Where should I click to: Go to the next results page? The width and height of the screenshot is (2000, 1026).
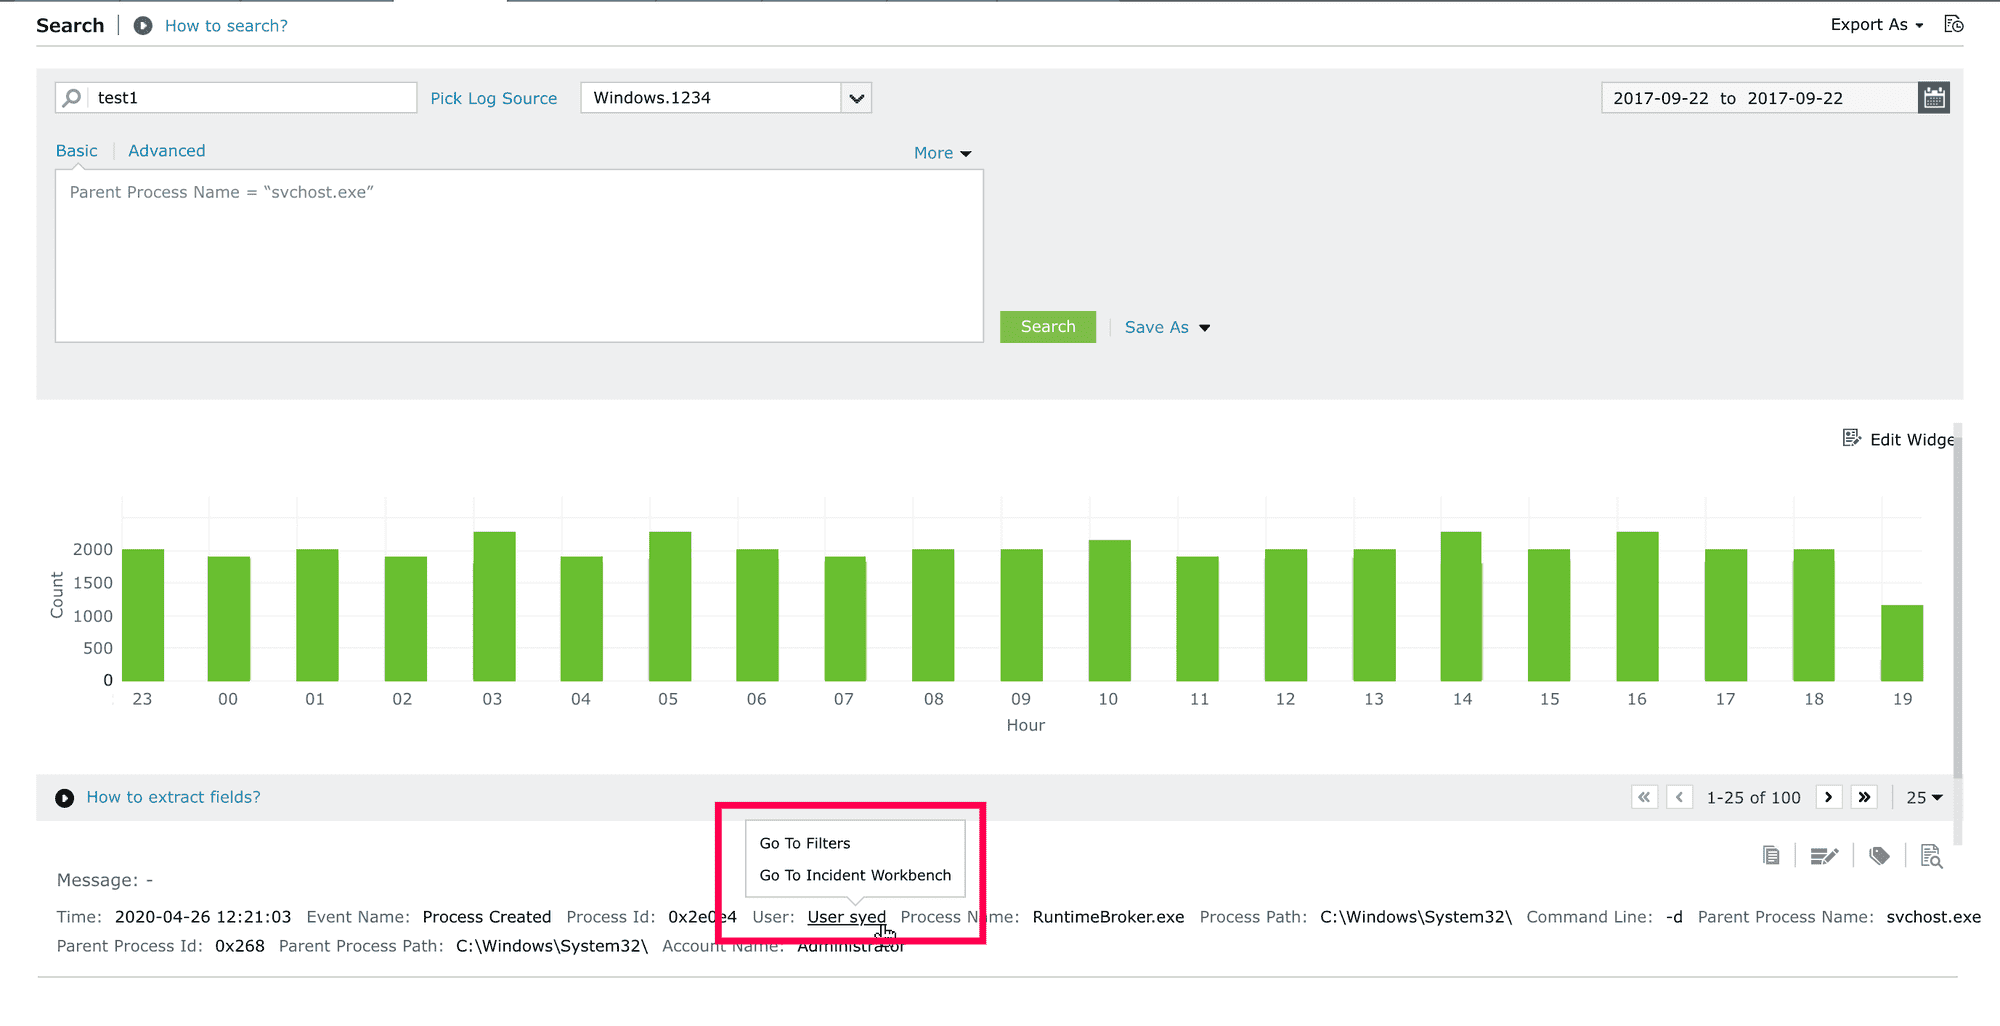point(1829,797)
